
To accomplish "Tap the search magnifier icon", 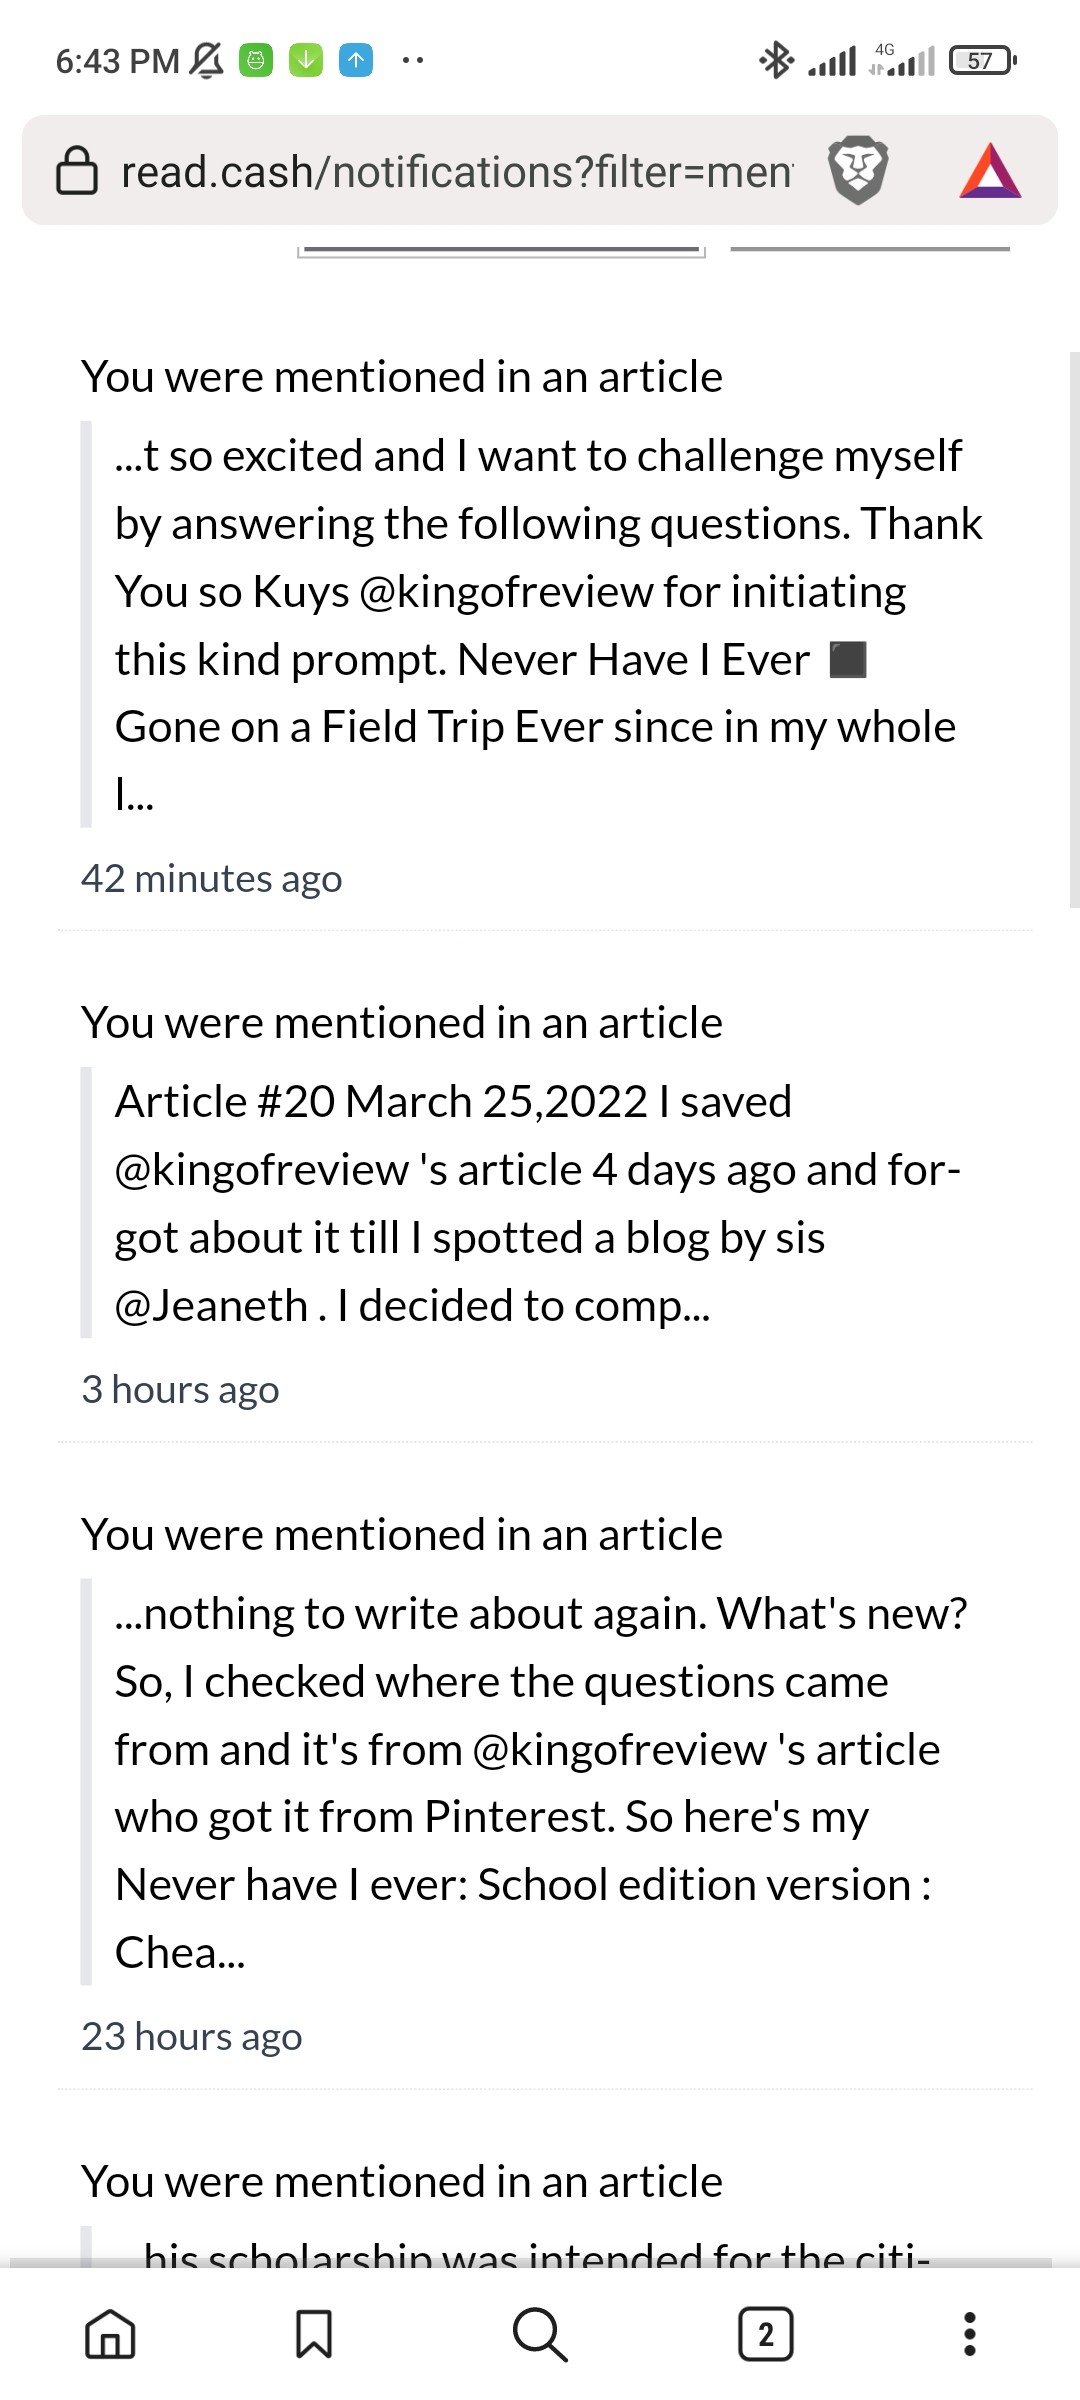I will (540, 2335).
